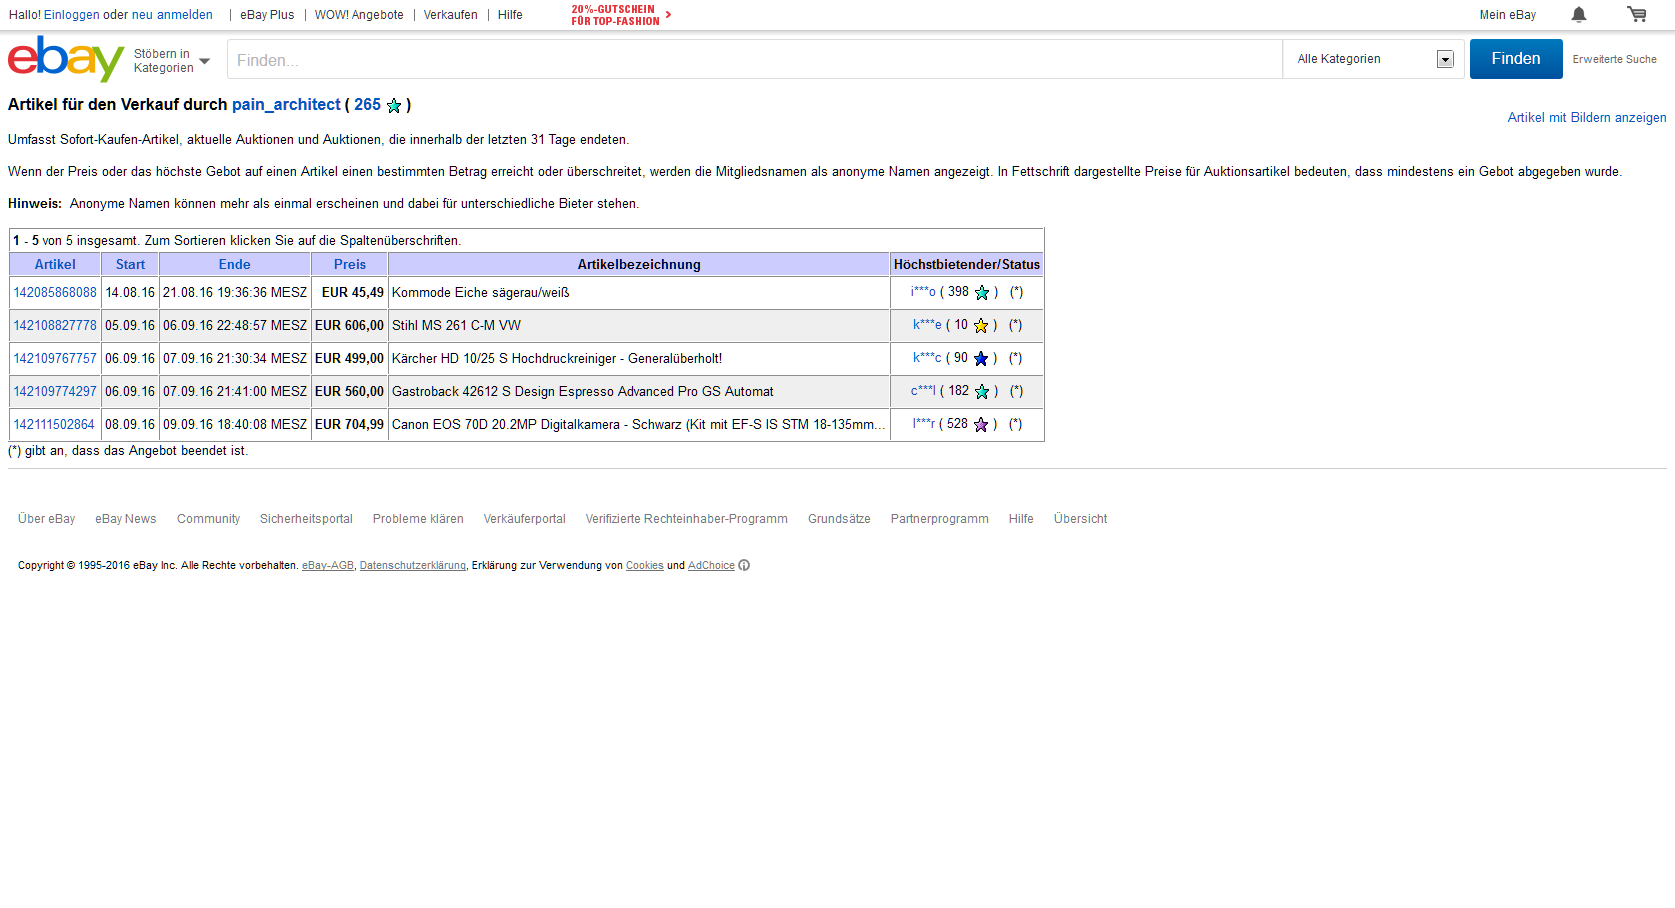
Task: Click bidder name c***l
Action: click(x=923, y=391)
